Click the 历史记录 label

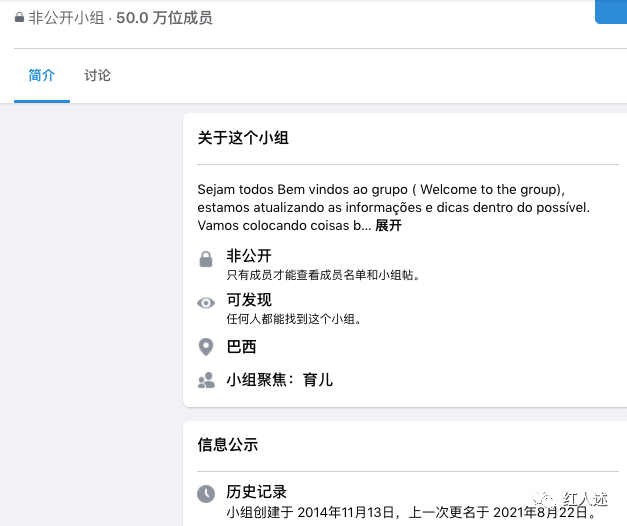(257, 492)
